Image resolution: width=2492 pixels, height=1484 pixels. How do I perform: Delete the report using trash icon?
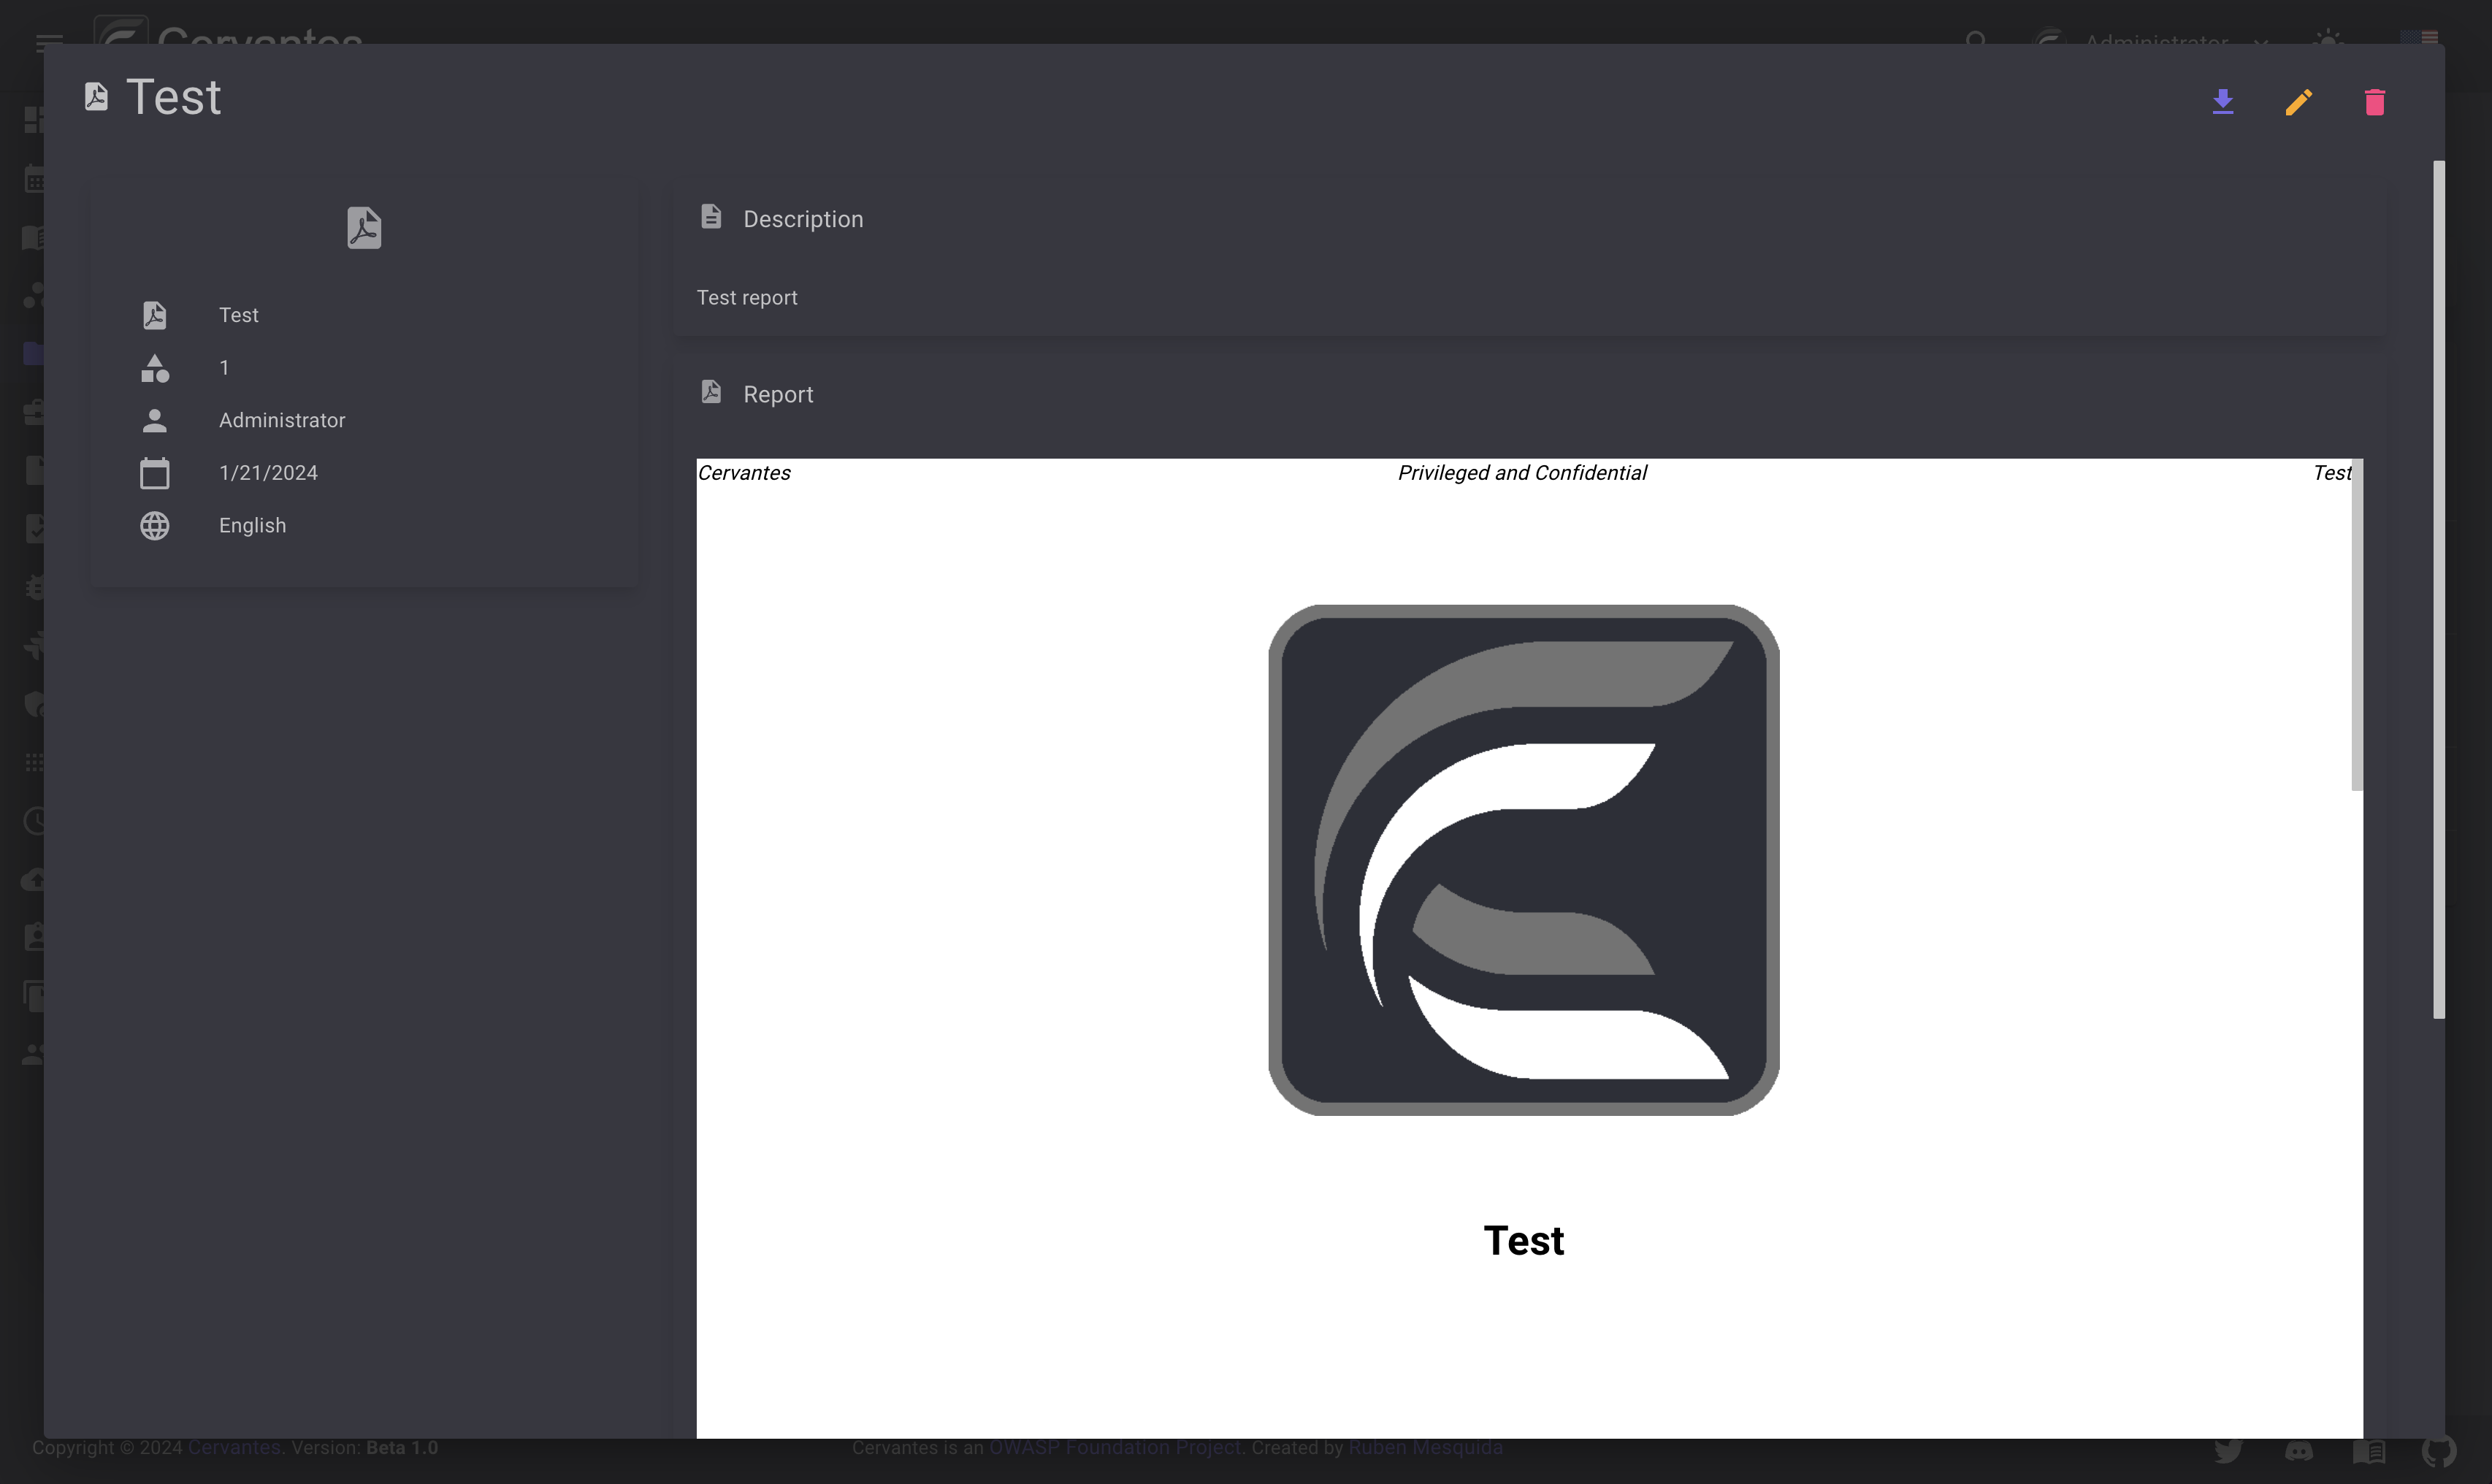[2374, 101]
